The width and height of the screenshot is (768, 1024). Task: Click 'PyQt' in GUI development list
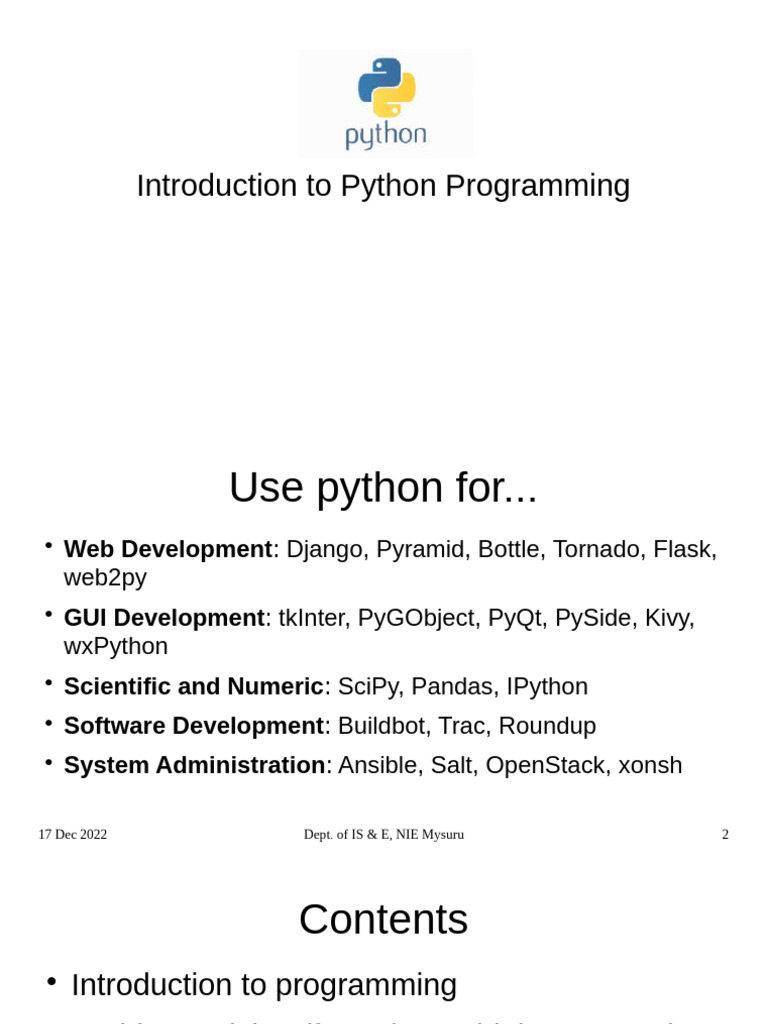point(515,618)
